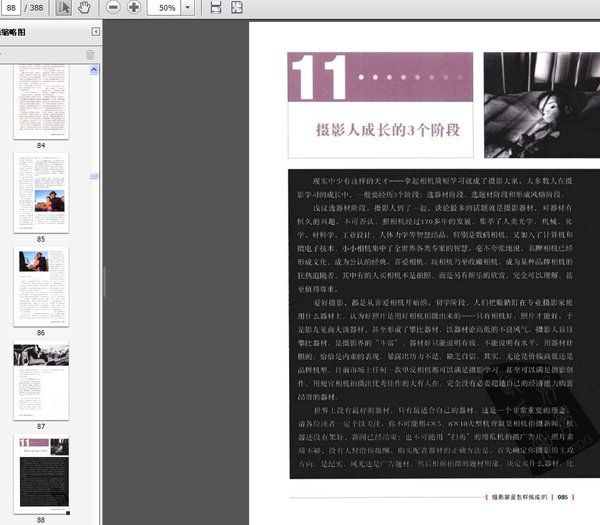Click the thumbnail panel scroll-up arrow
This screenshot has height=525, width=600.
pyautogui.click(x=94, y=70)
